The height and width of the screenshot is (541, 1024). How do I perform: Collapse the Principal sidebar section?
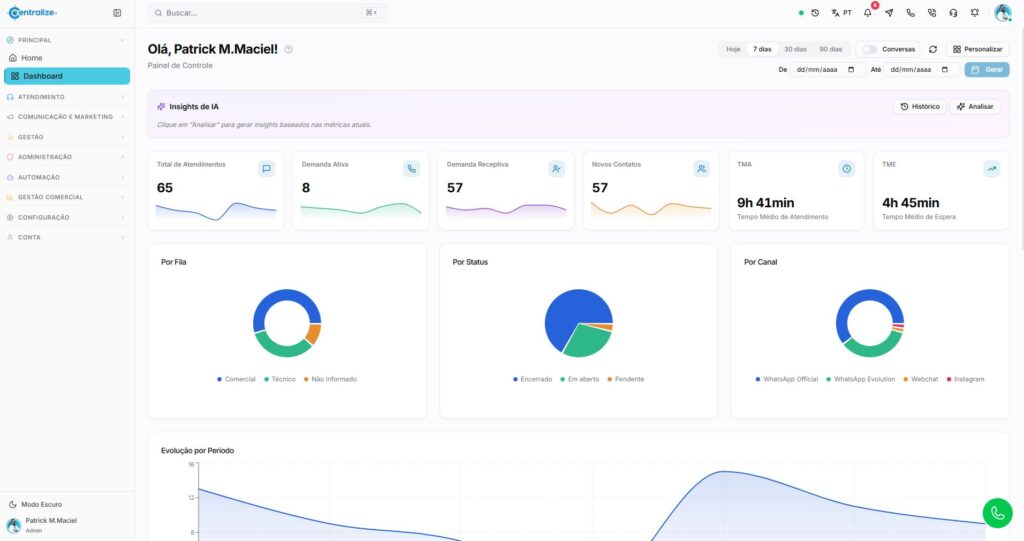coord(67,40)
